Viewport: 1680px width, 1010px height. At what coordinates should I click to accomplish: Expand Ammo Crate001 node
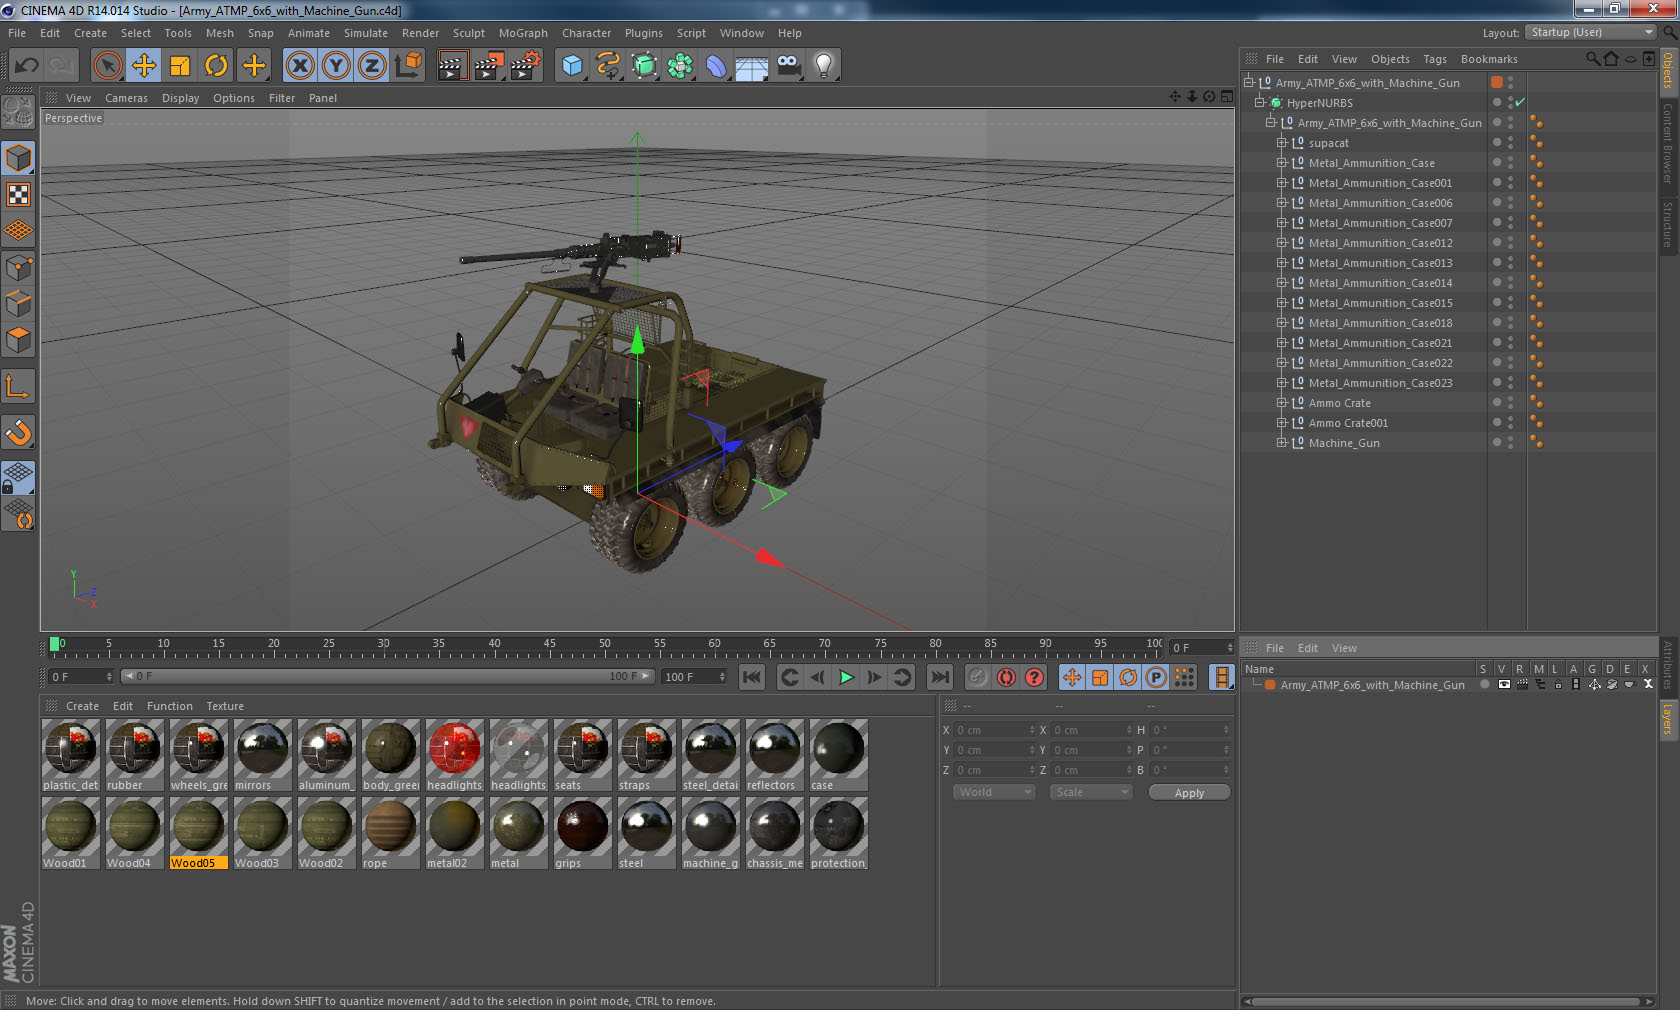pyautogui.click(x=1282, y=423)
